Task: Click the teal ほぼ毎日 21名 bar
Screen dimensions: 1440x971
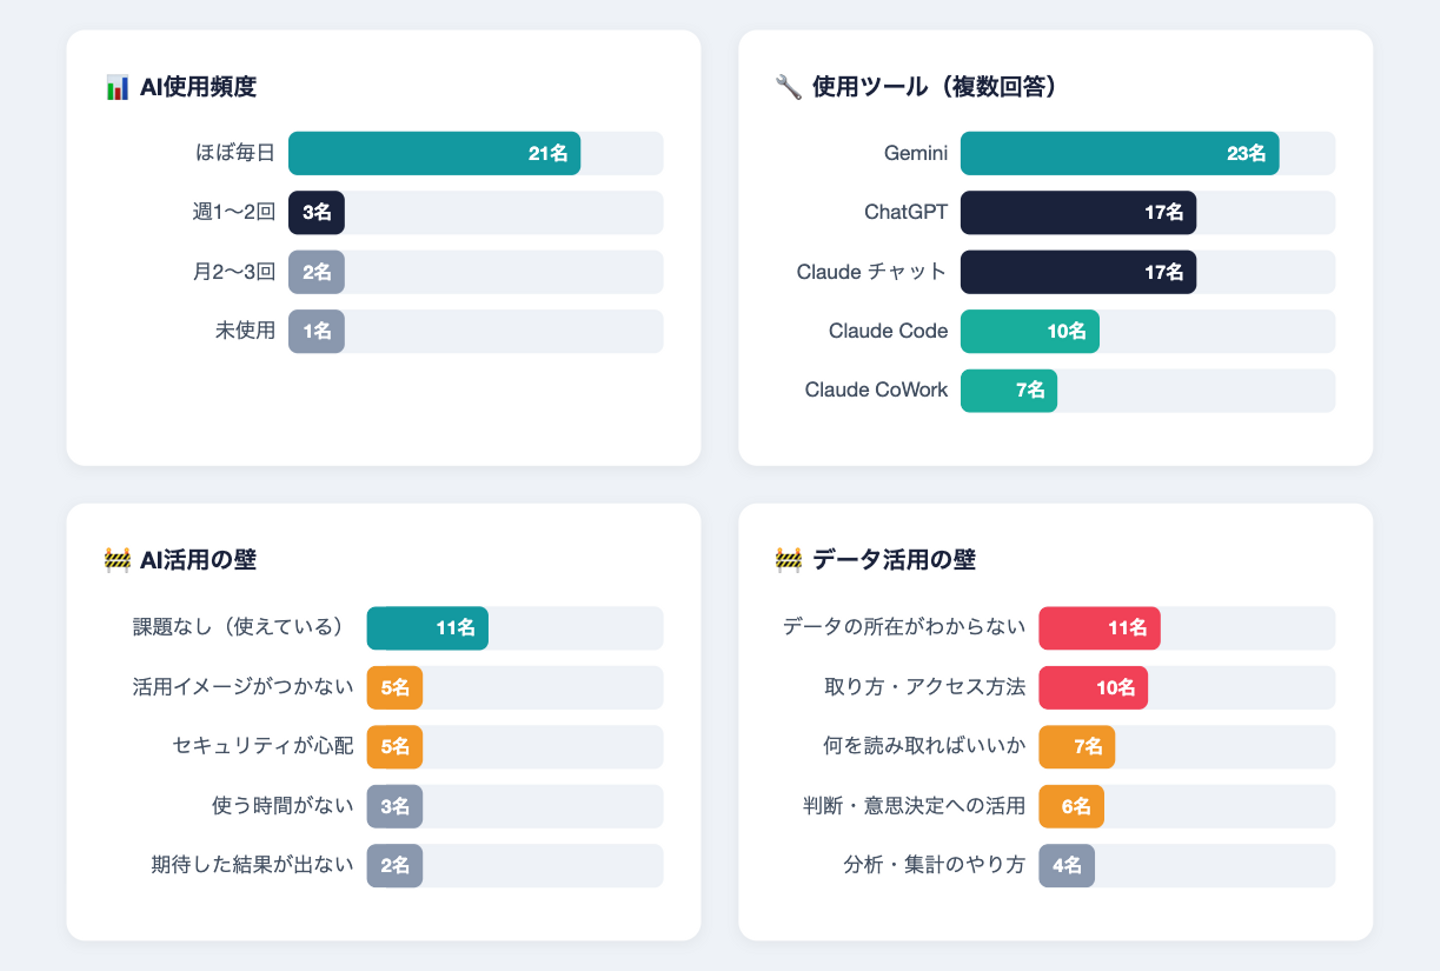Action: tap(434, 154)
